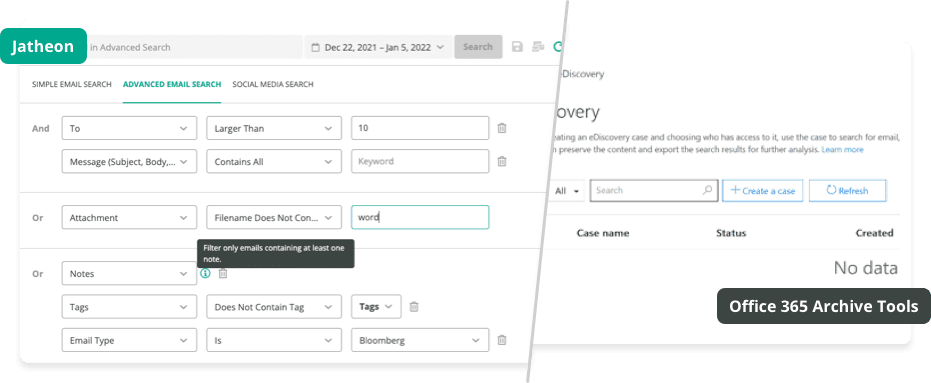
Task: Delete the Notes condition row
Action: [223, 274]
